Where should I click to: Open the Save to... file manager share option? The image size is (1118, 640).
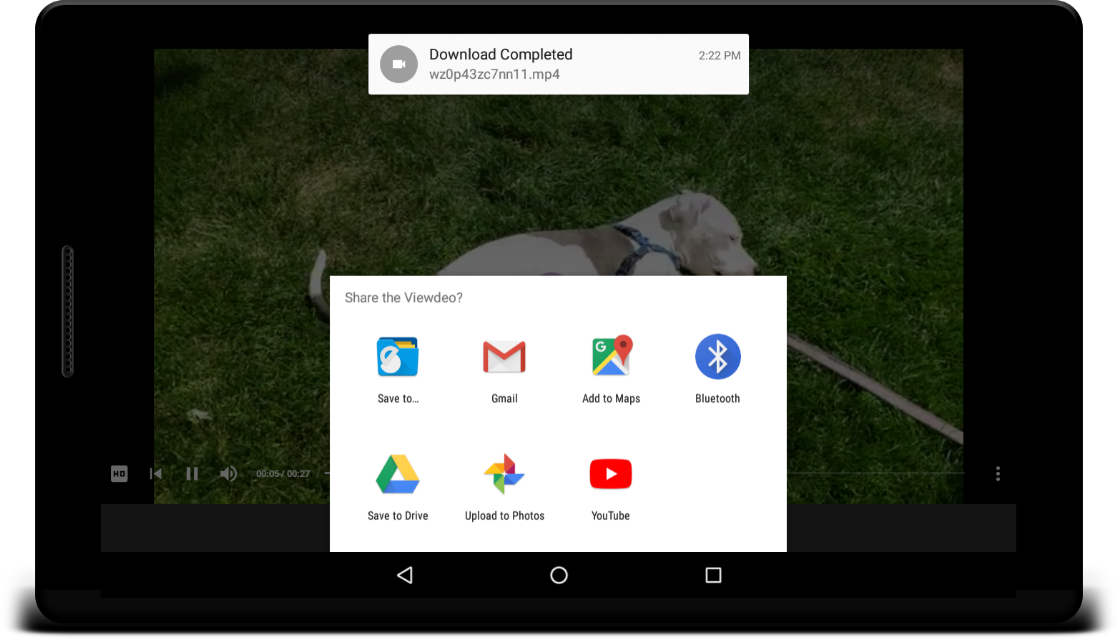coord(398,369)
